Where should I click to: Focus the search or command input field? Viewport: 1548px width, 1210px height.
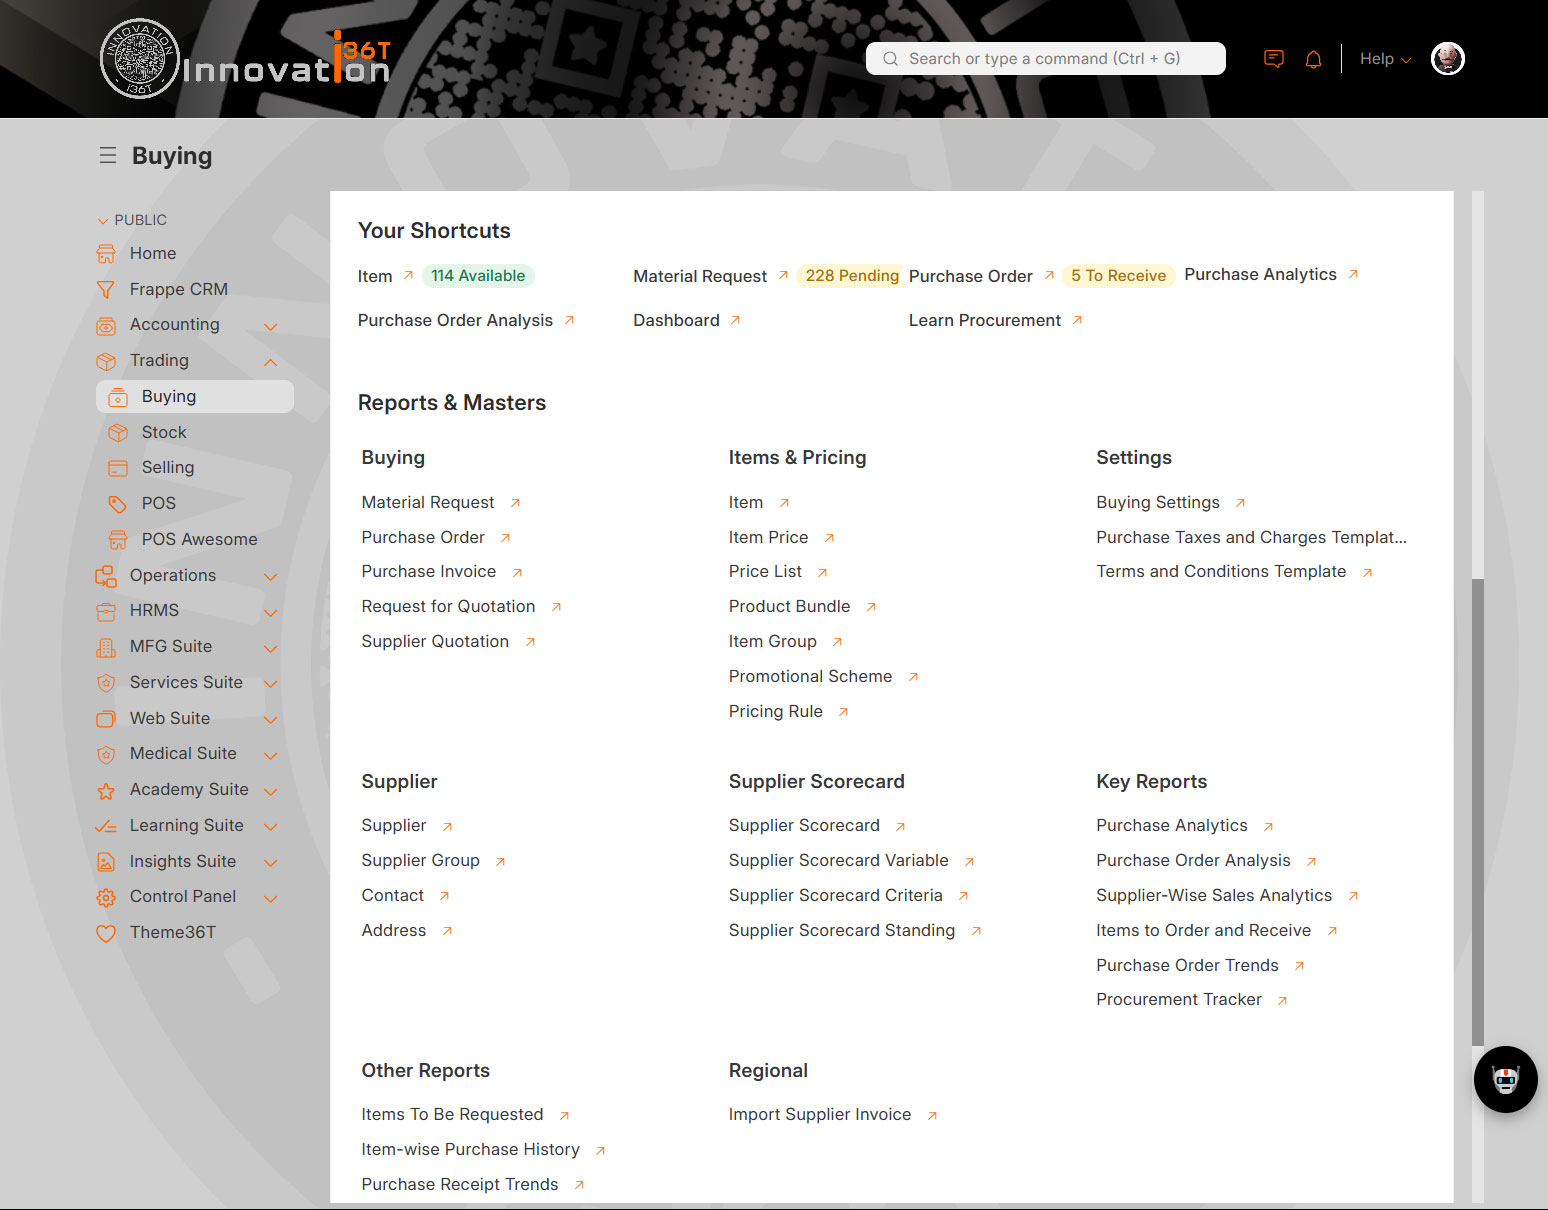(1044, 59)
